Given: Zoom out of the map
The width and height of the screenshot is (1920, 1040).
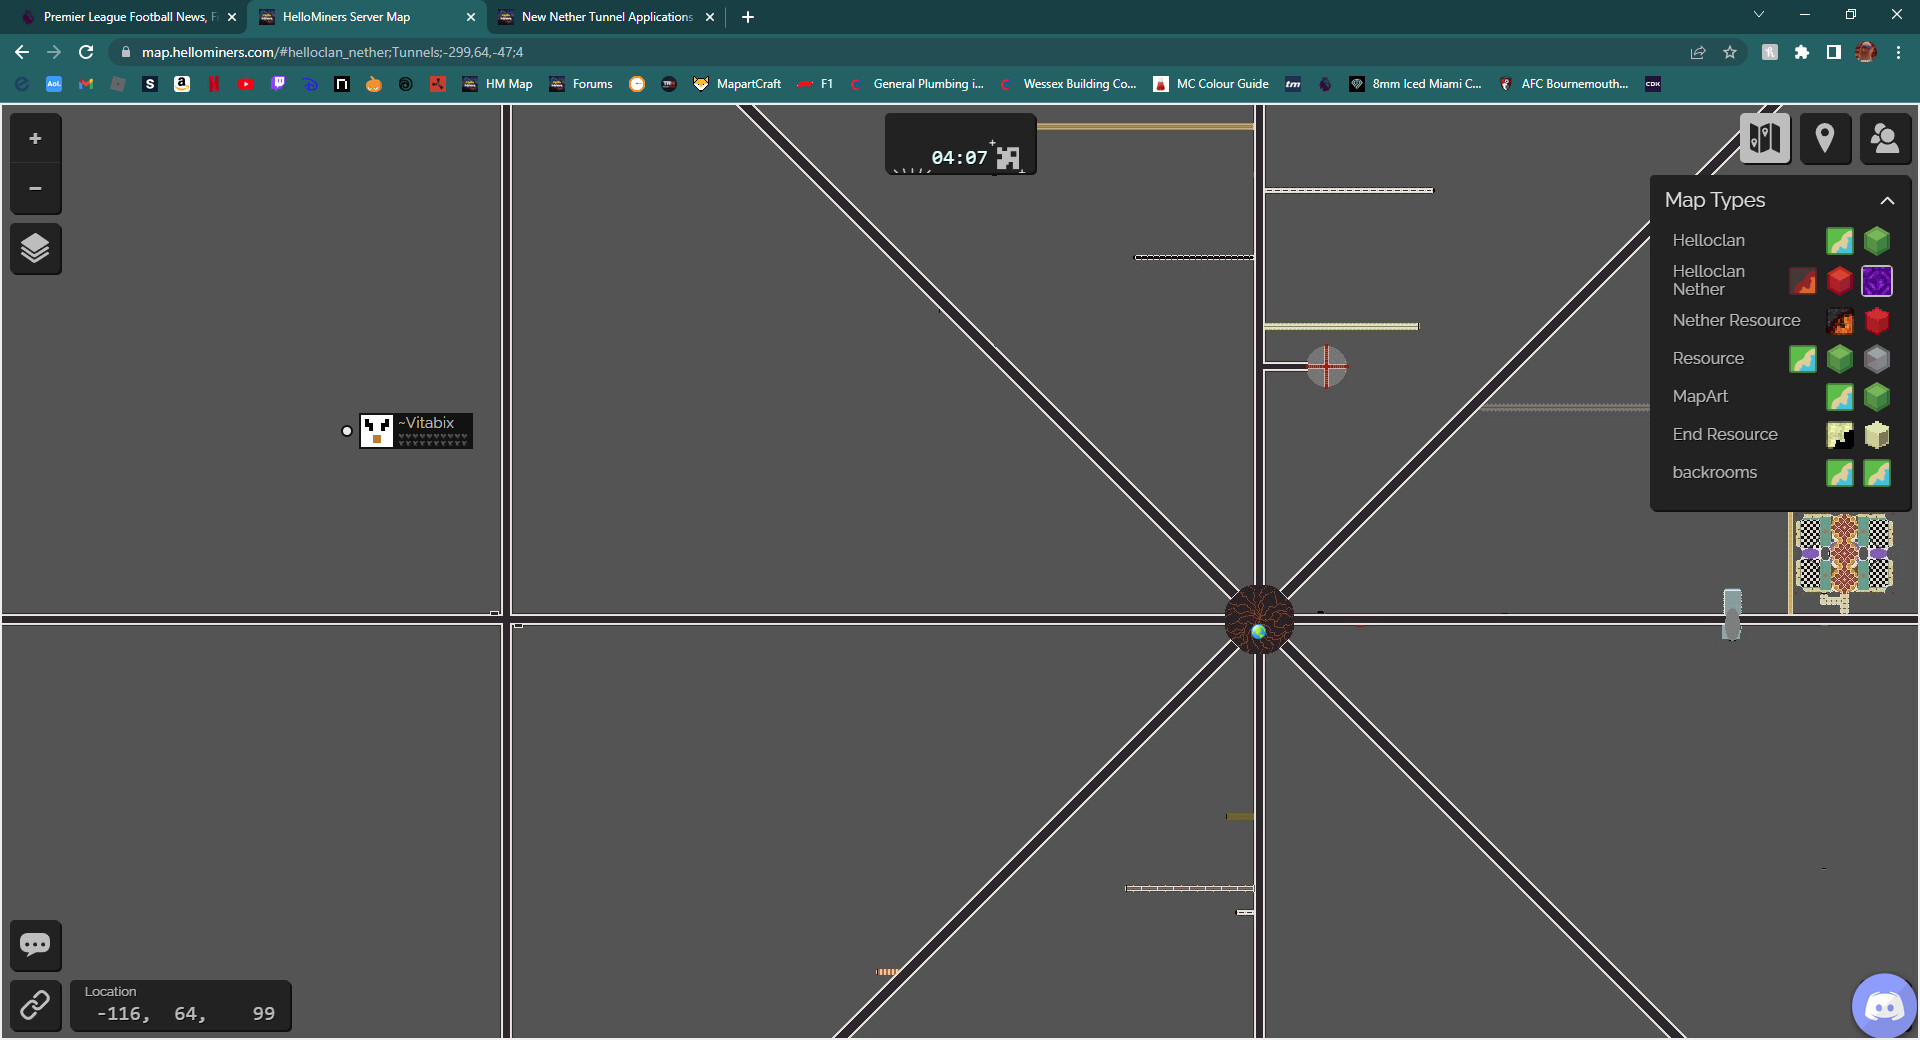Looking at the screenshot, I should [35, 189].
